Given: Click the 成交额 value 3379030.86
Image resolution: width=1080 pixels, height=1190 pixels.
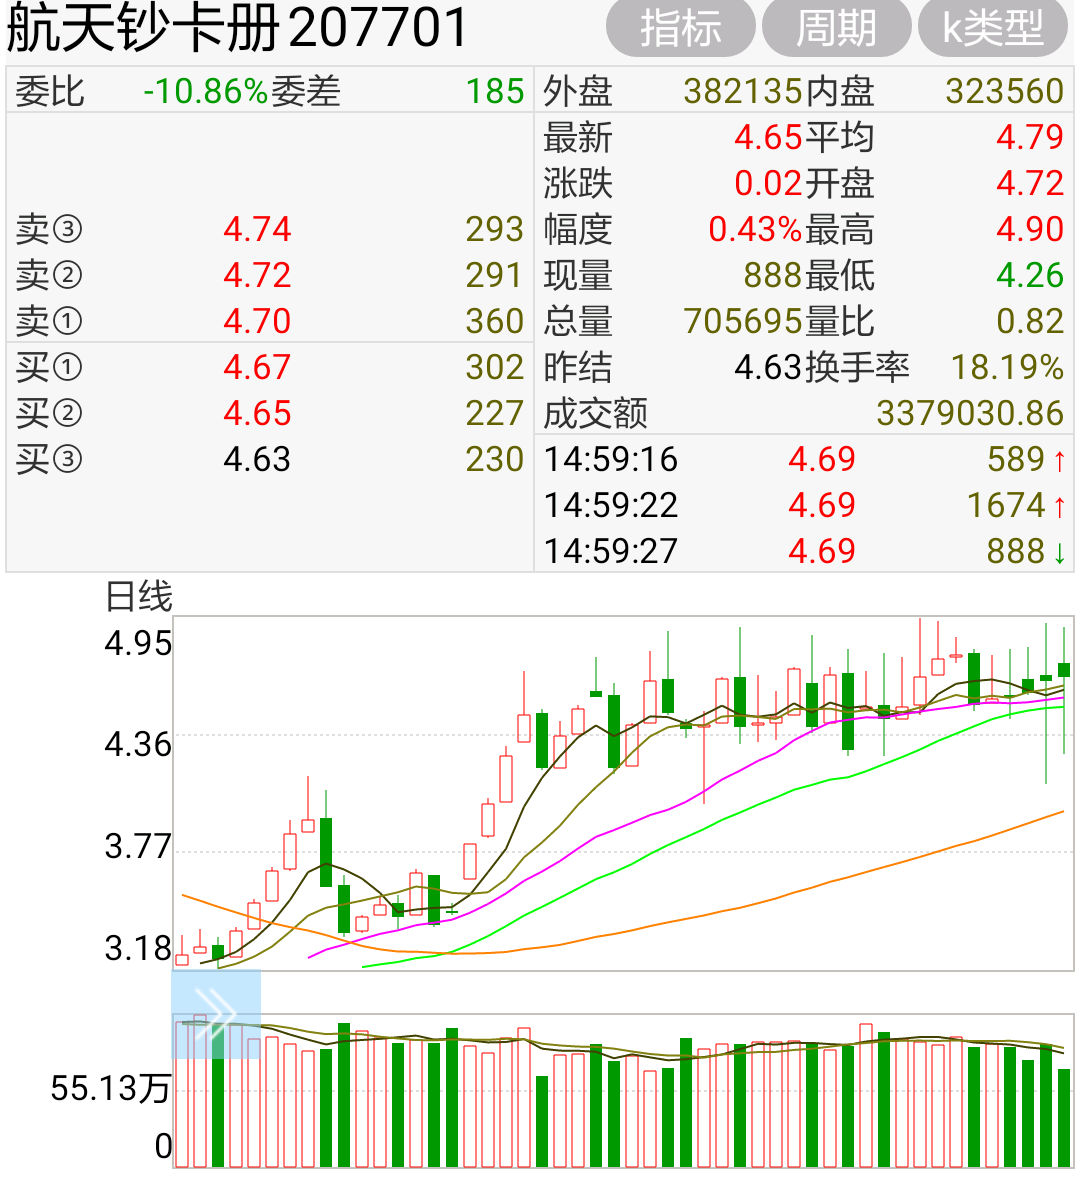Looking at the screenshot, I should pyautogui.click(x=970, y=414).
